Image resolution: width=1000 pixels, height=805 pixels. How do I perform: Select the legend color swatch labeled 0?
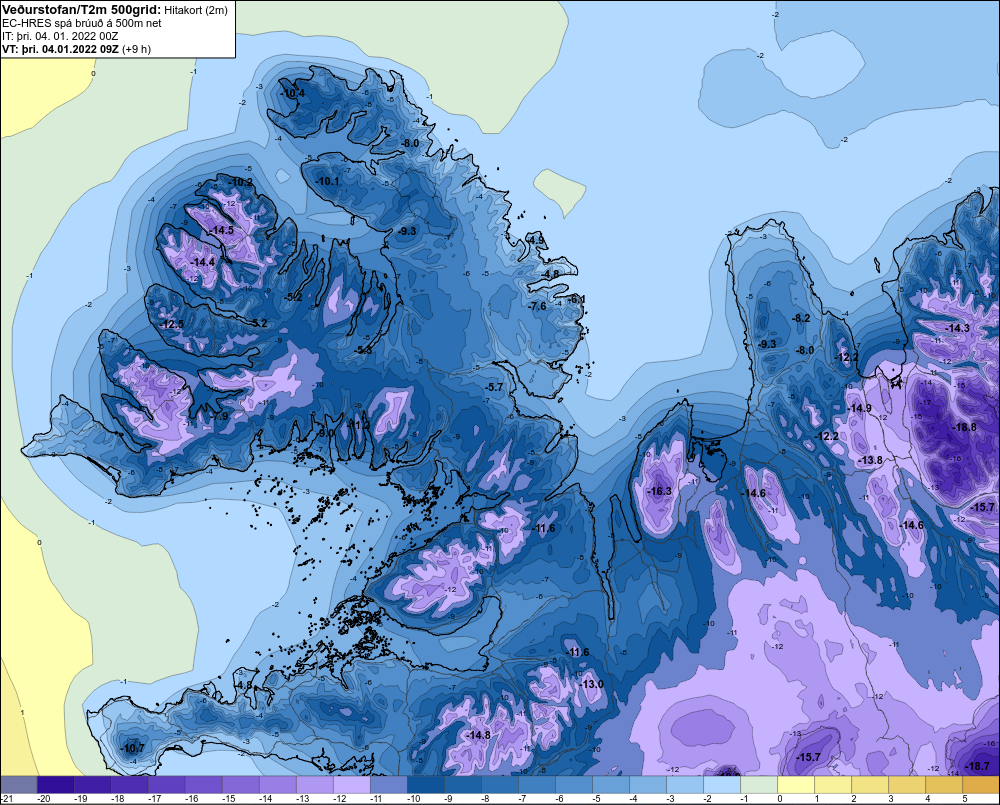coord(795,784)
